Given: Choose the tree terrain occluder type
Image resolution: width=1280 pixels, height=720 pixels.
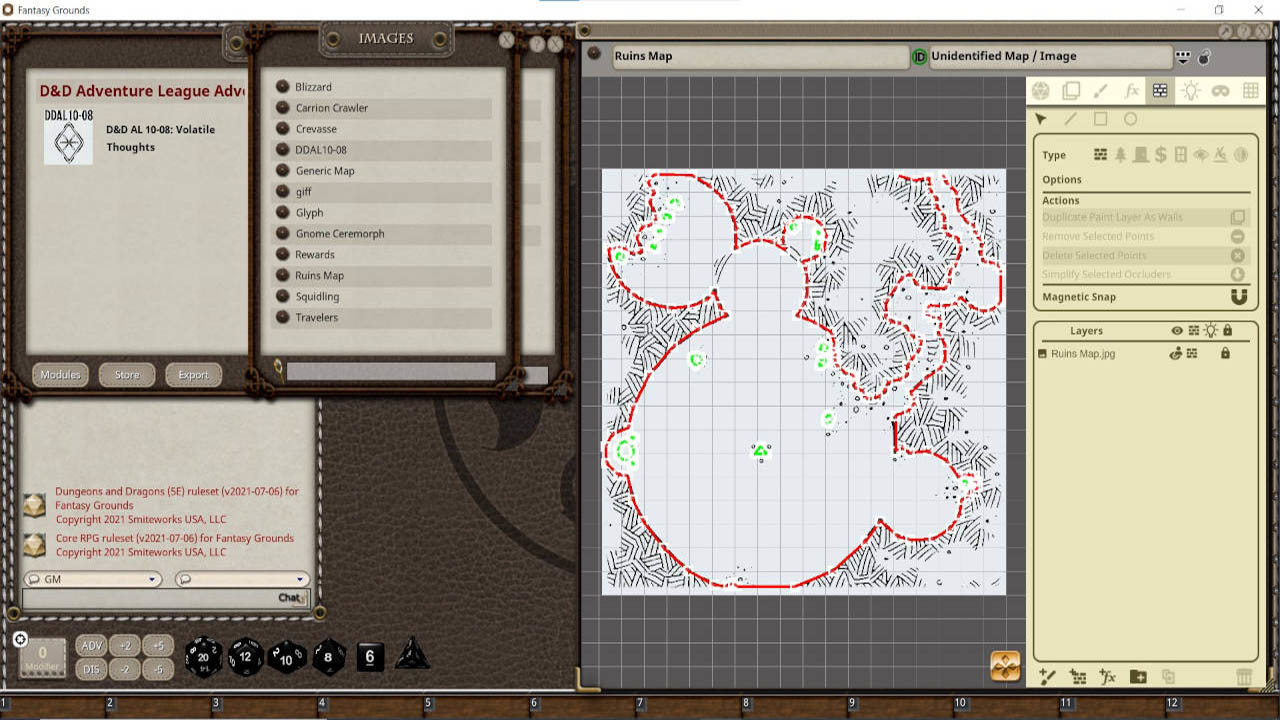Looking at the screenshot, I should click(1120, 155).
